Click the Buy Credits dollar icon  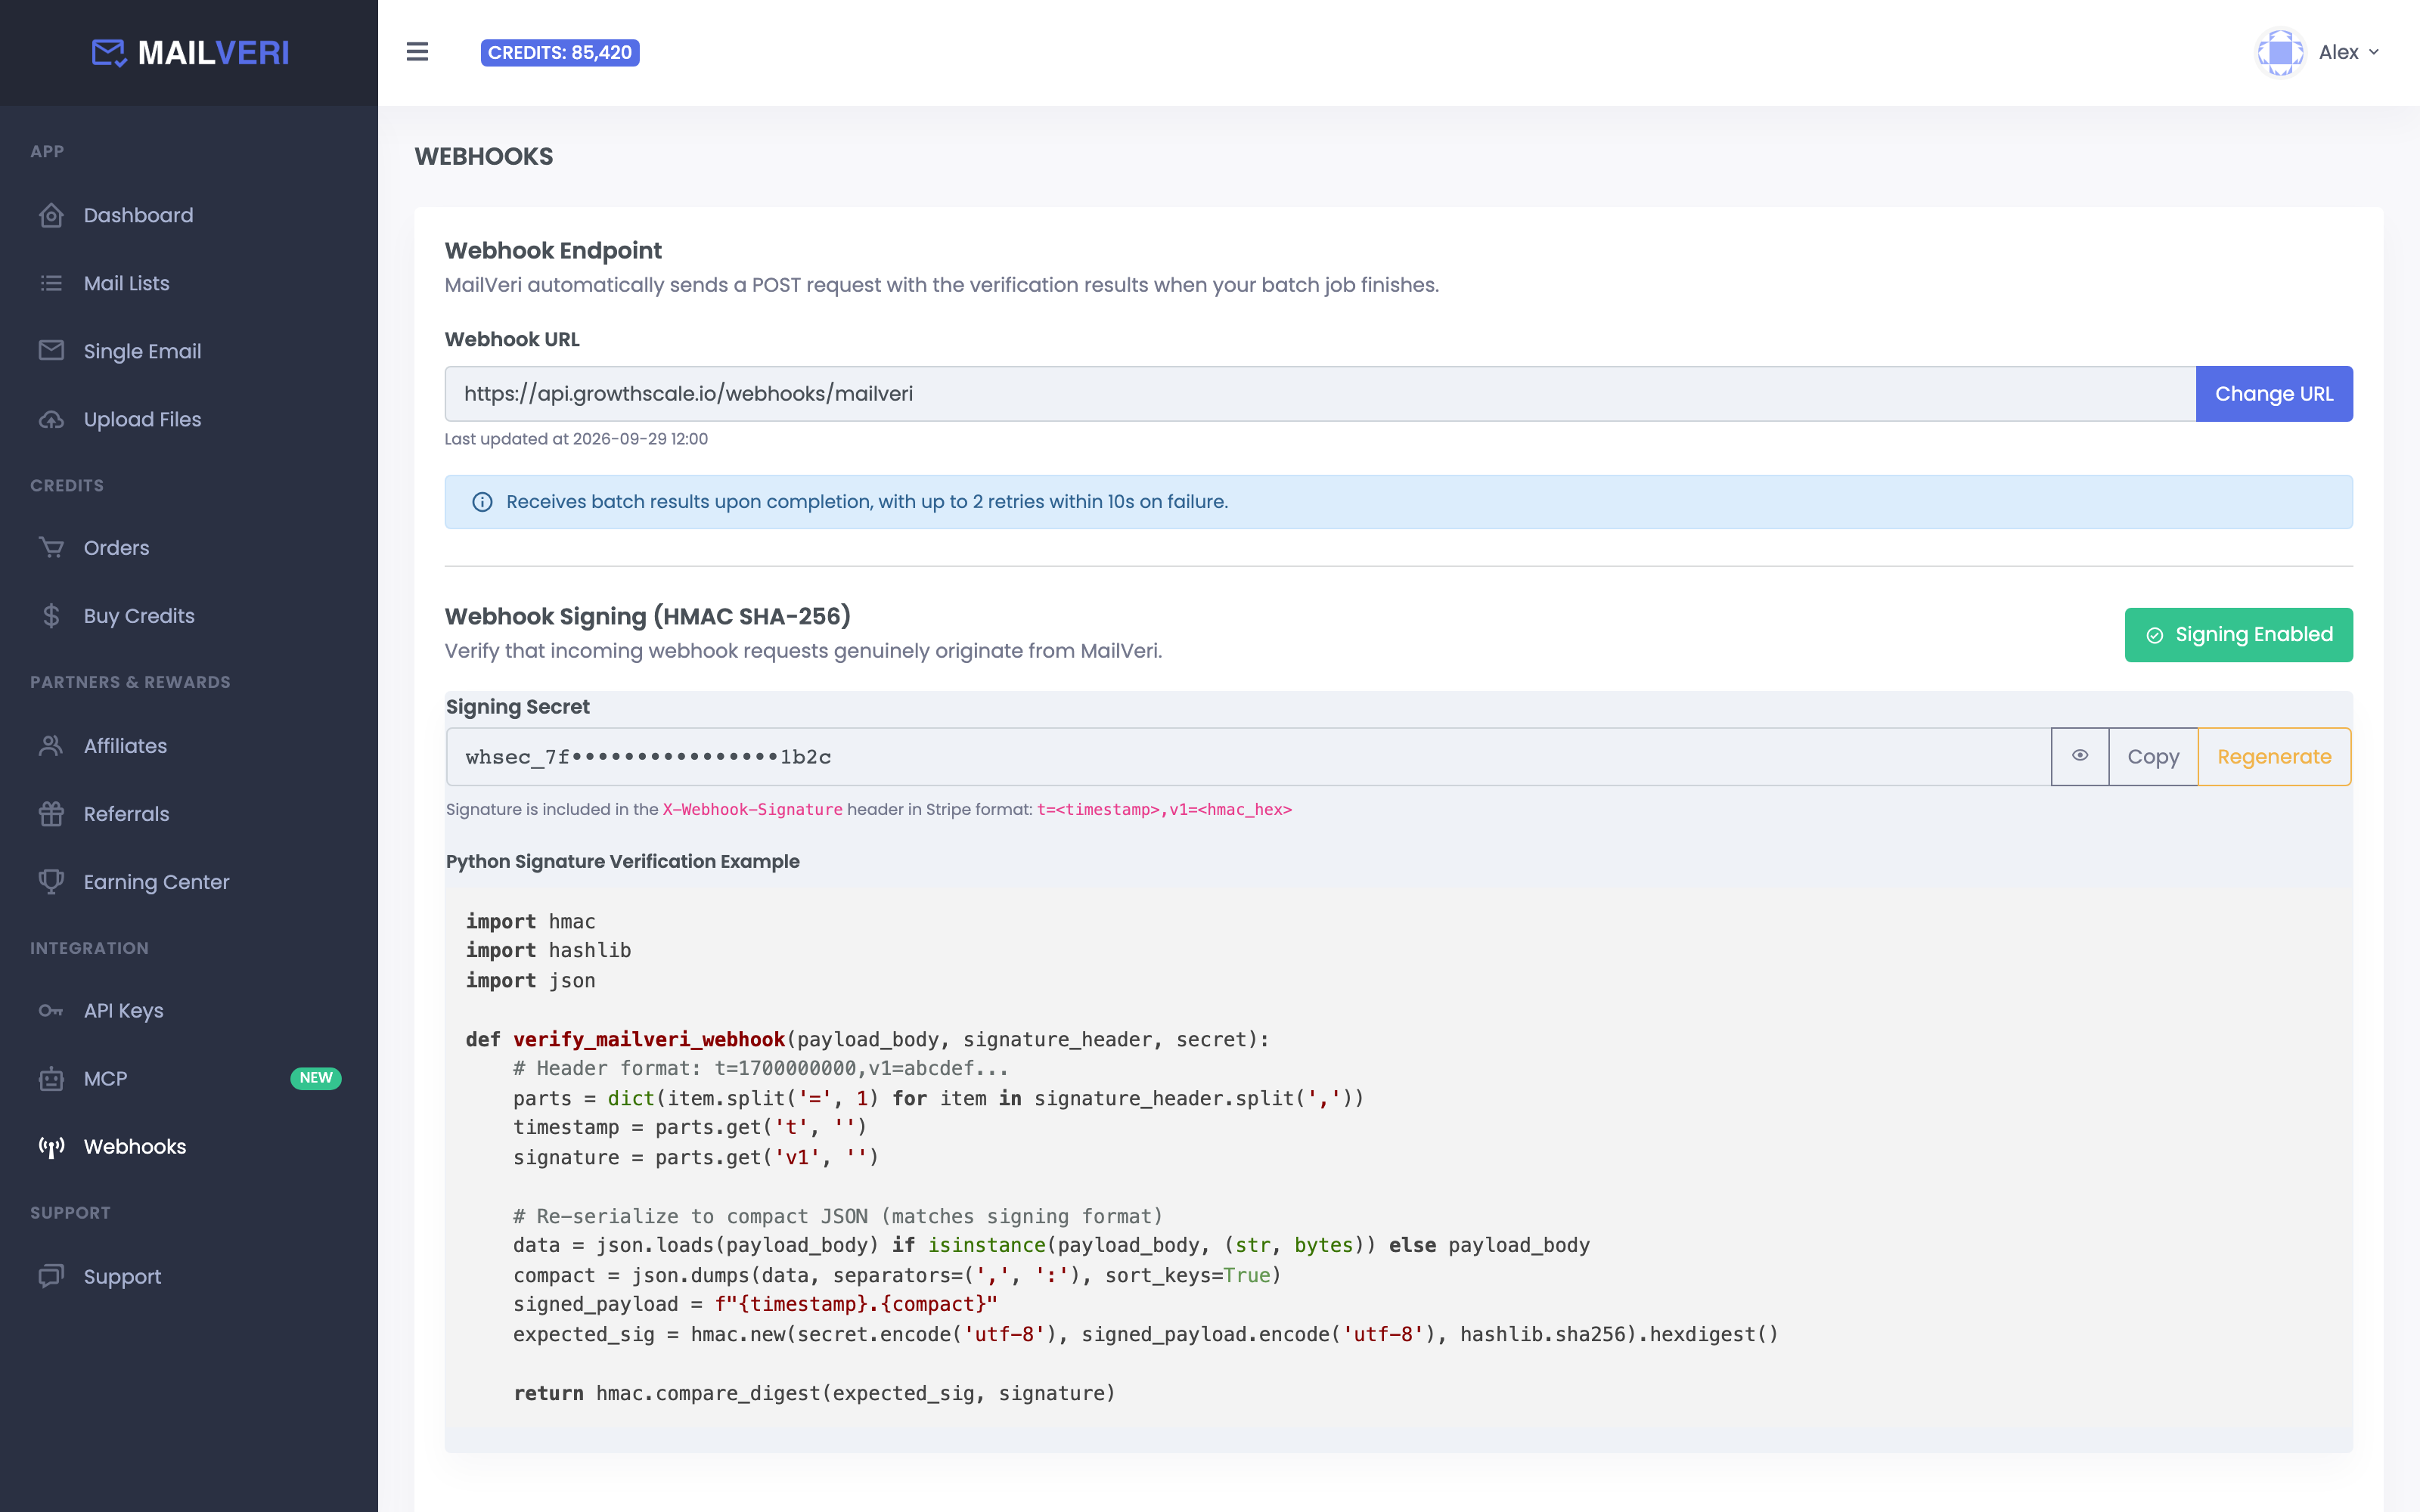[x=51, y=616]
